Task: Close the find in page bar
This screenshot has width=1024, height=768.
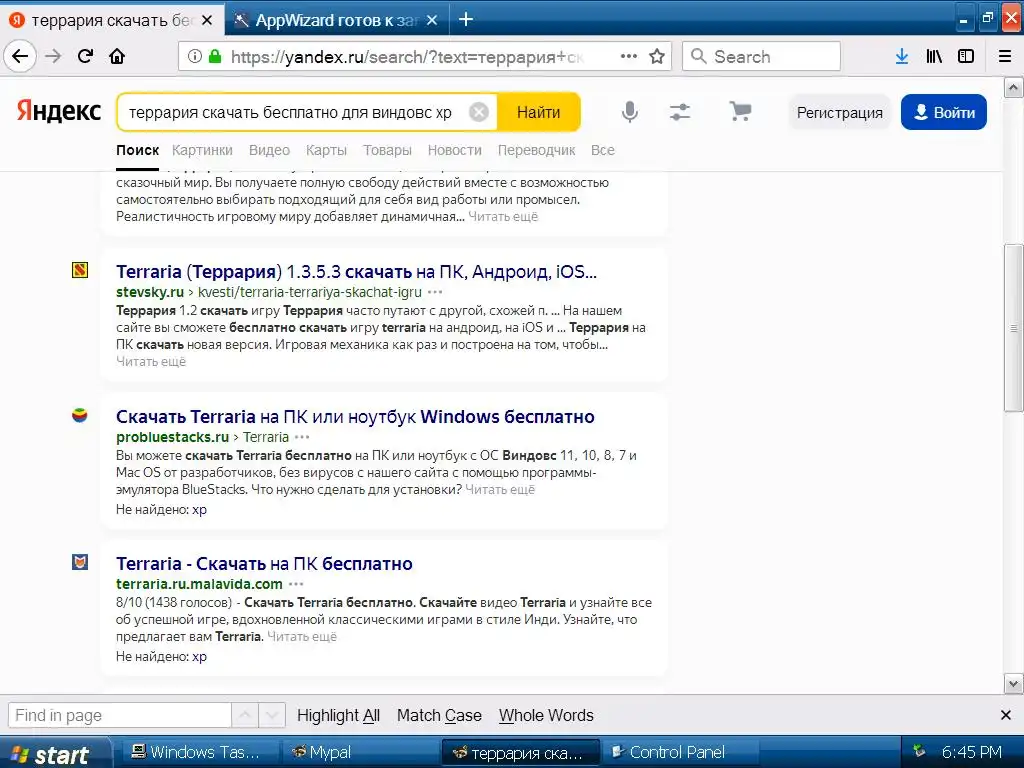Action: 1006,715
